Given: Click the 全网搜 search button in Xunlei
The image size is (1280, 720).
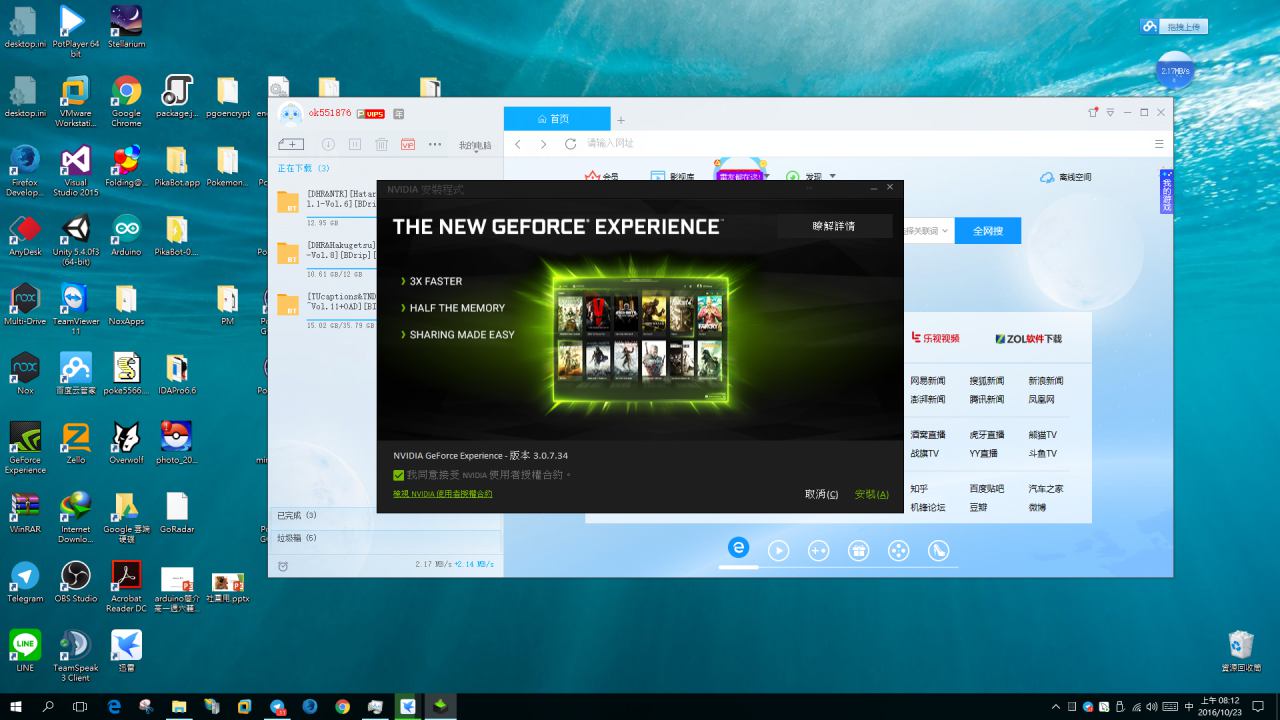Looking at the screenshot, I should [x=986, y=231].
